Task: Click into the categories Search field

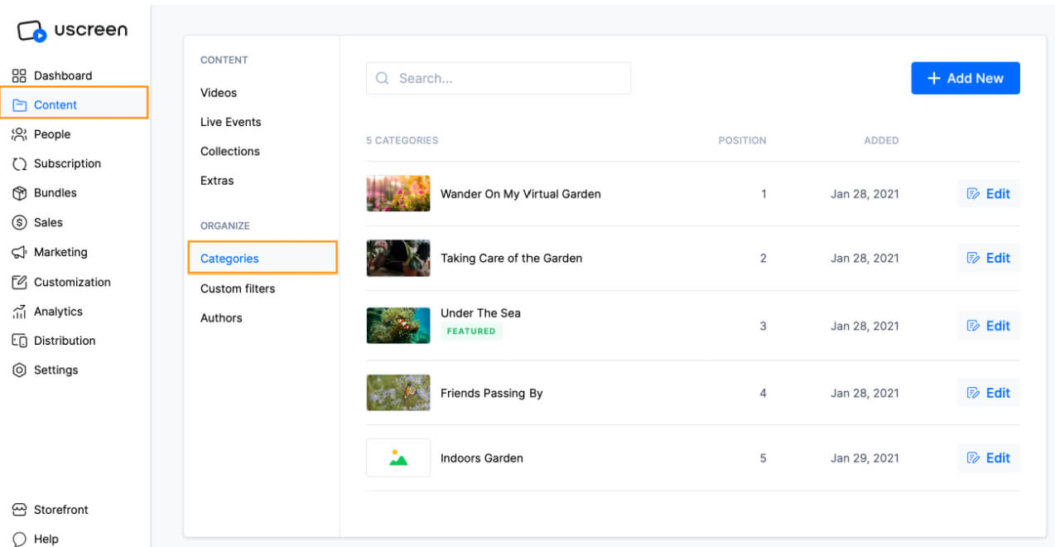Action: (498, 78)
